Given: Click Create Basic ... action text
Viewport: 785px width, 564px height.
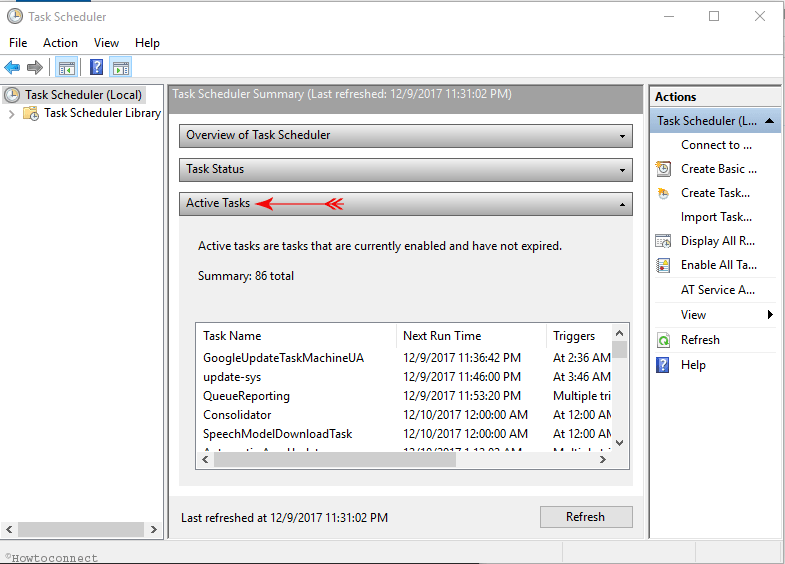Looking at the screenshot, I should pos(718,169).
